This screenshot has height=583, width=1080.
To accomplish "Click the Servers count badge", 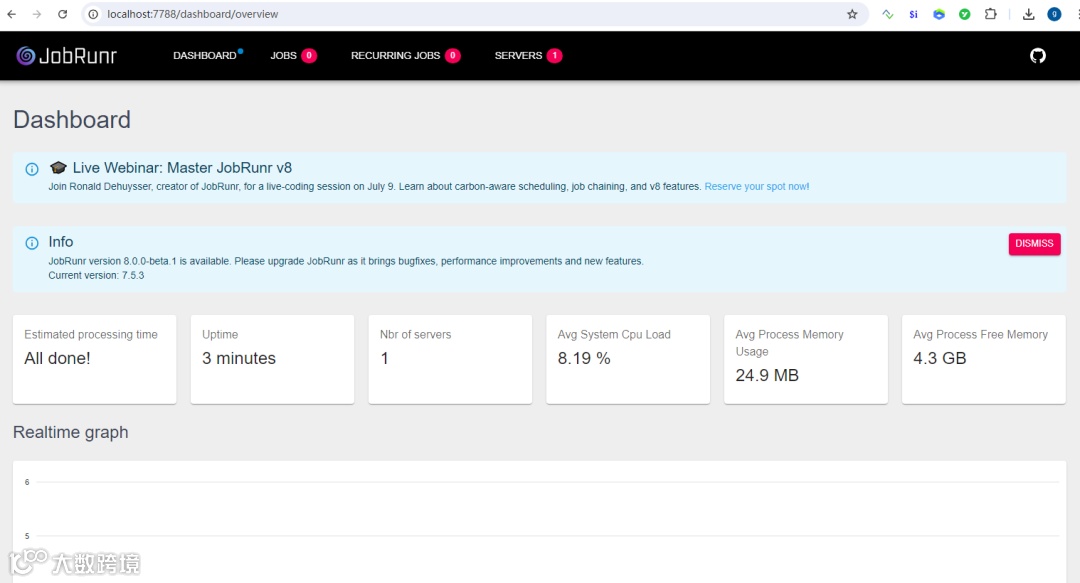I will pyautogui.click(x=554, y=56).
